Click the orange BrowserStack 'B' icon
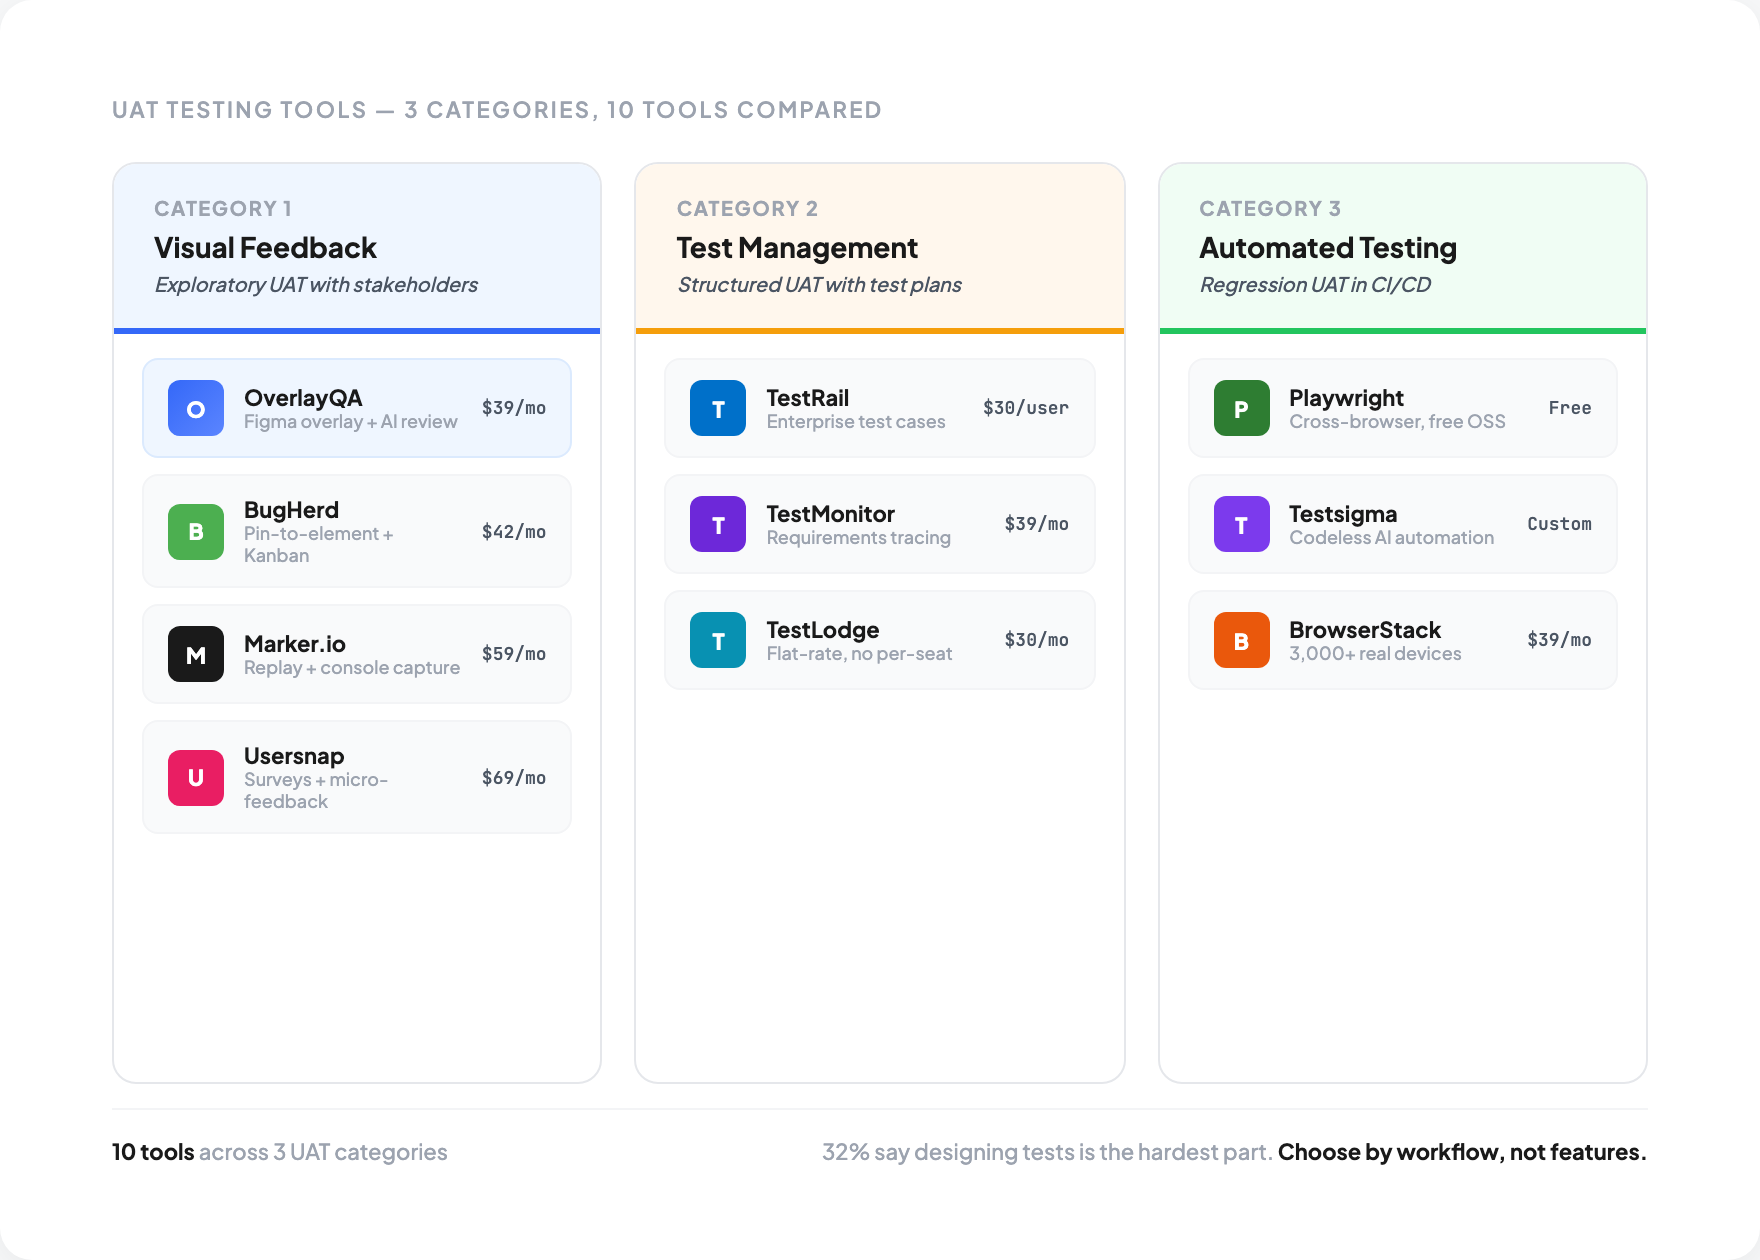This screenshot has width=1760, height=1260. click(x=1241, y=640)
